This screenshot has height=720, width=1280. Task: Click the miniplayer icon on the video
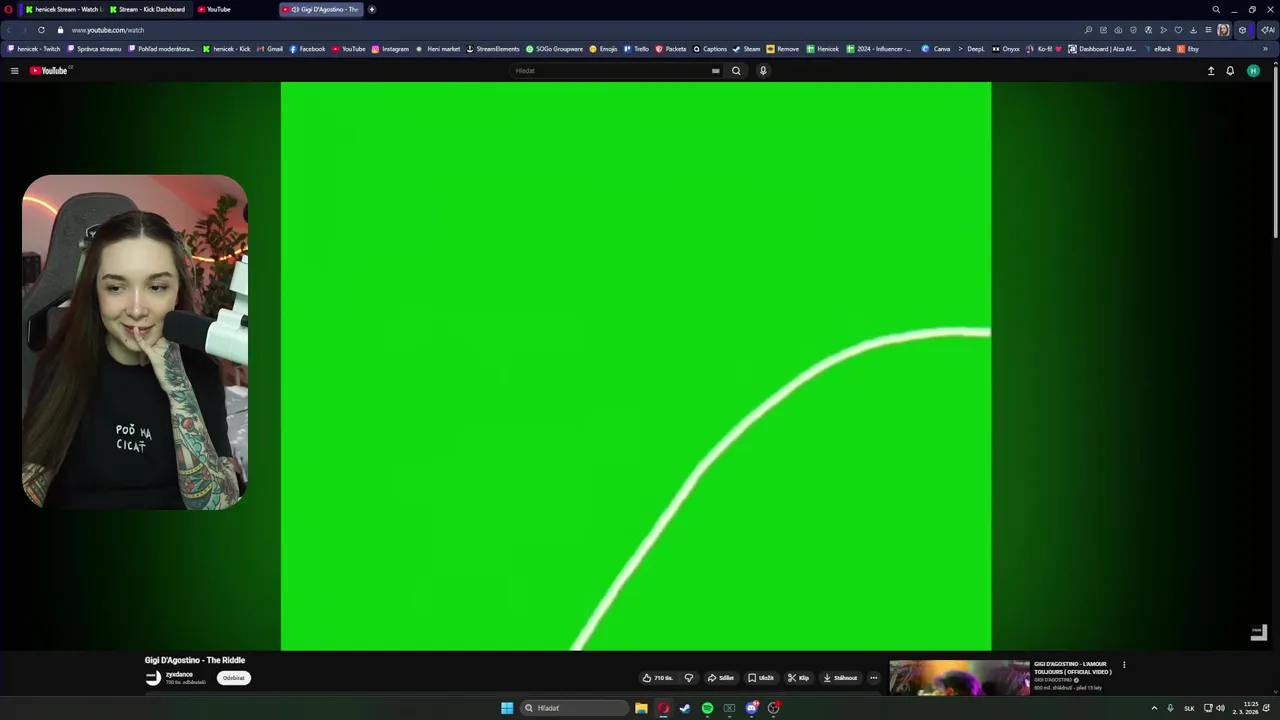[1259, 632]
